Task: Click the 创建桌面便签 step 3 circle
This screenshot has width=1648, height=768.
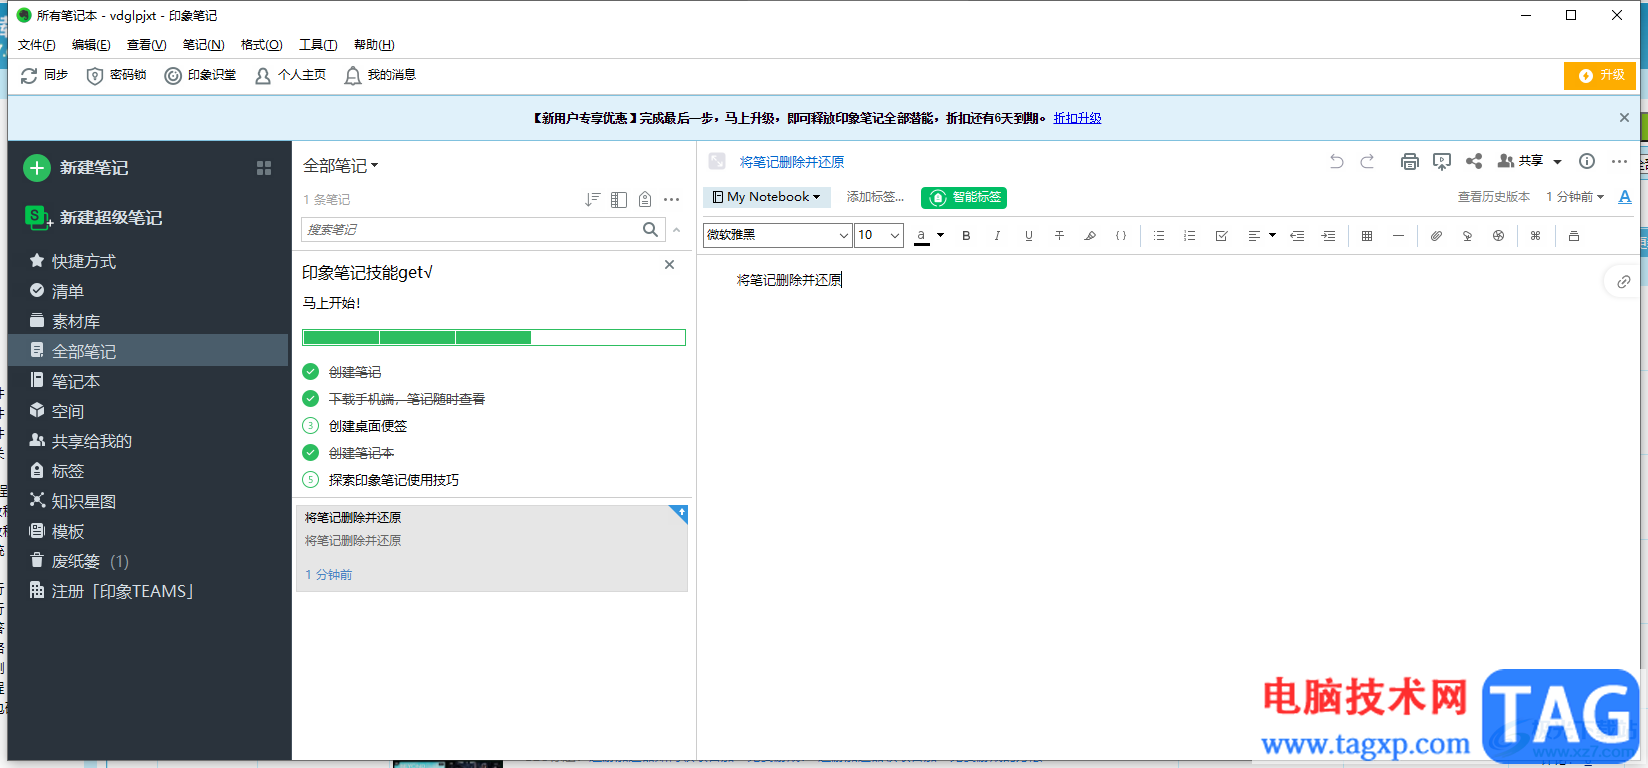Action: (311, 426)
